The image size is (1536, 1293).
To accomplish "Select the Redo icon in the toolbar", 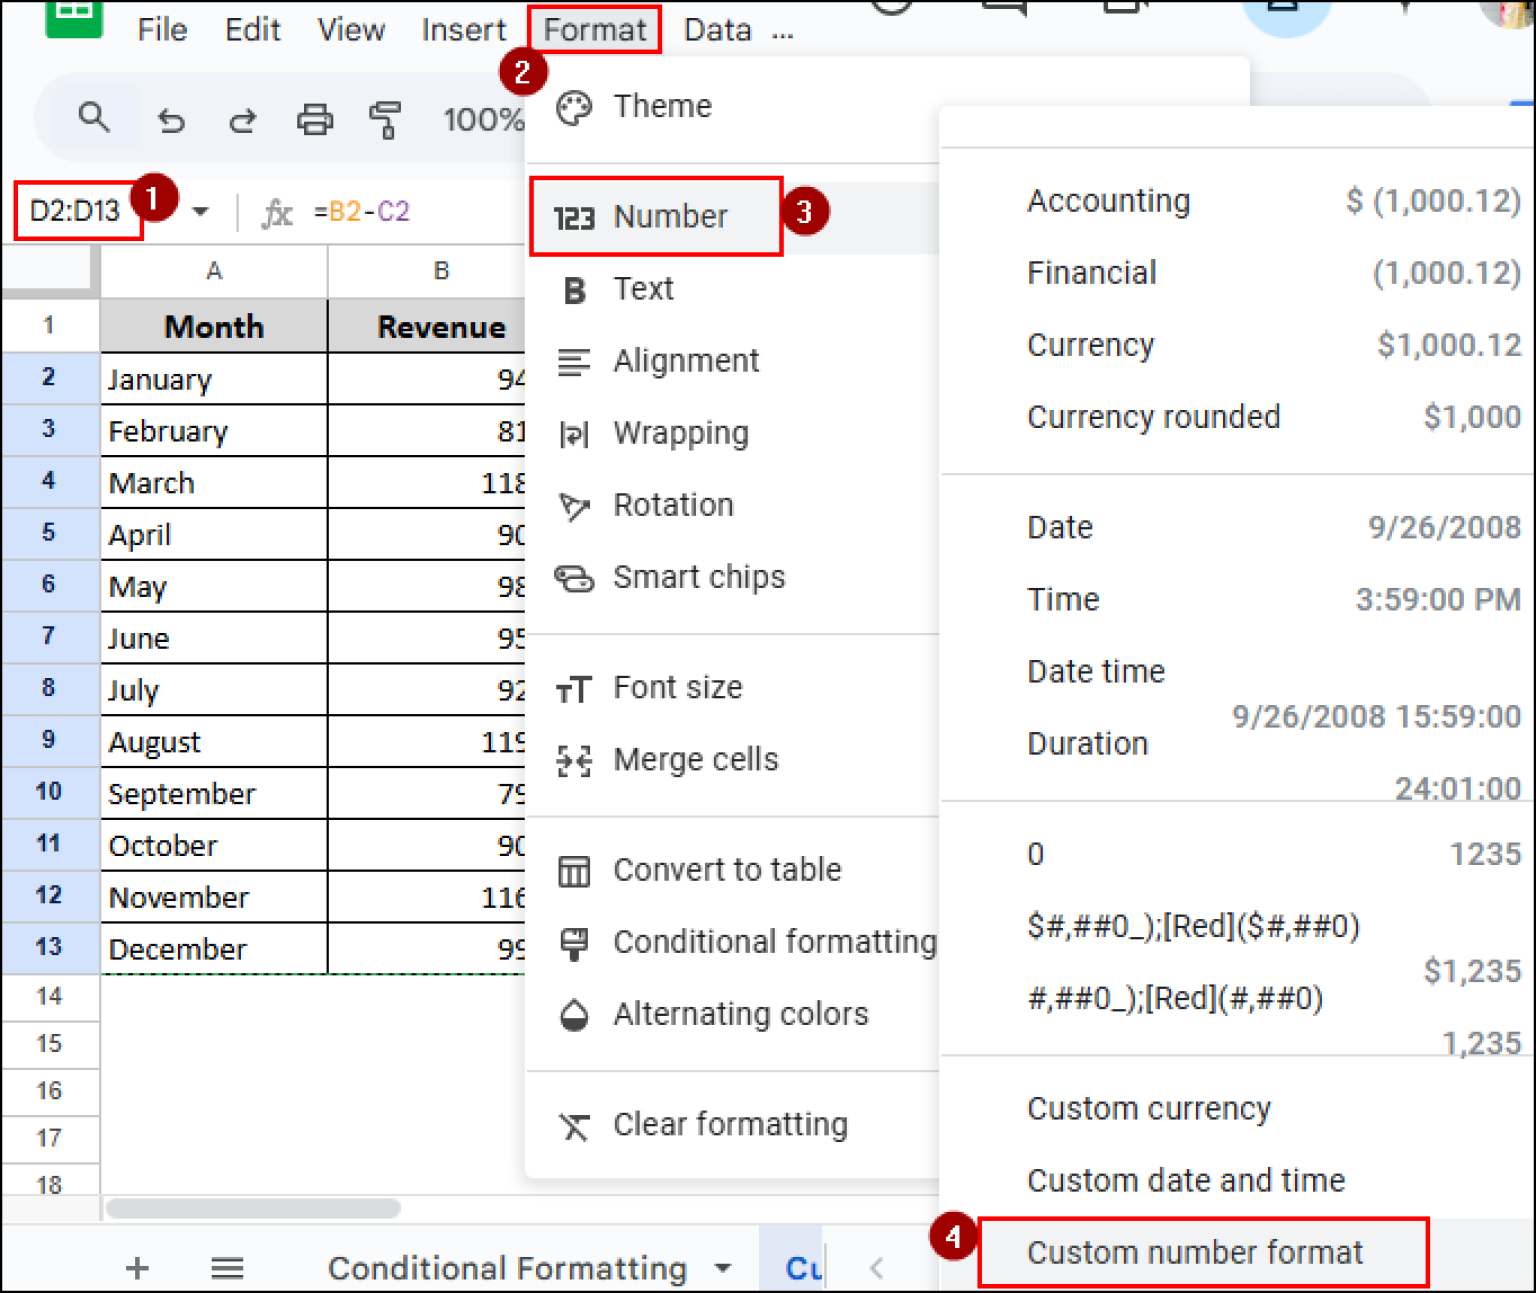I will coord(241,119).
